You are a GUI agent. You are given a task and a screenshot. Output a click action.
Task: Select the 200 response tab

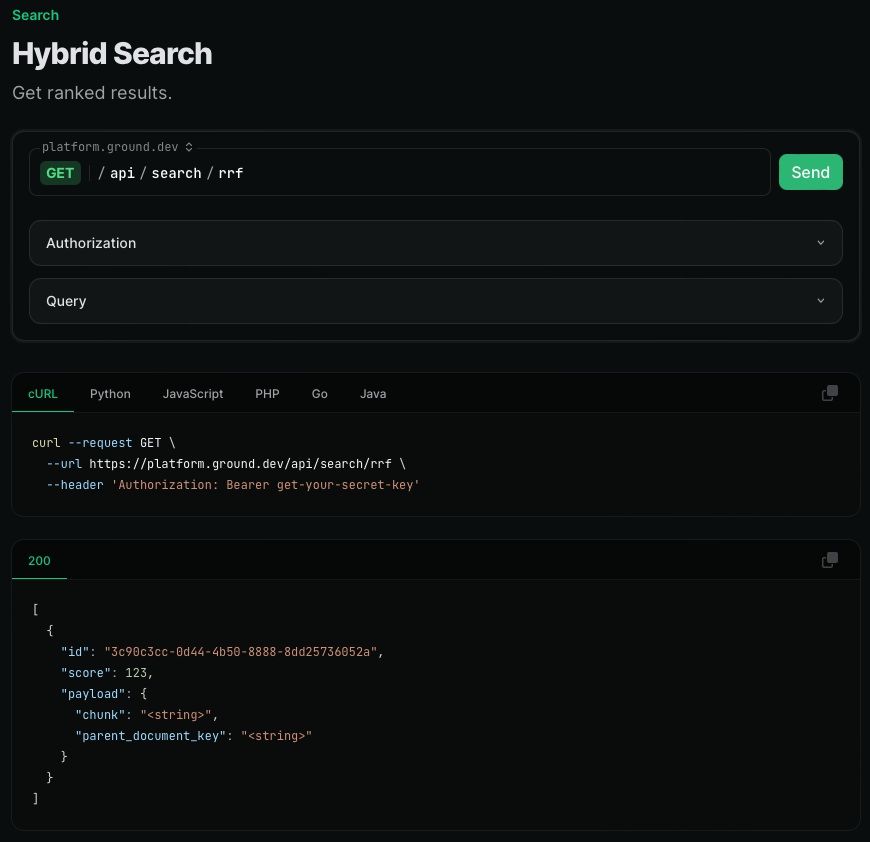[39, 561]
